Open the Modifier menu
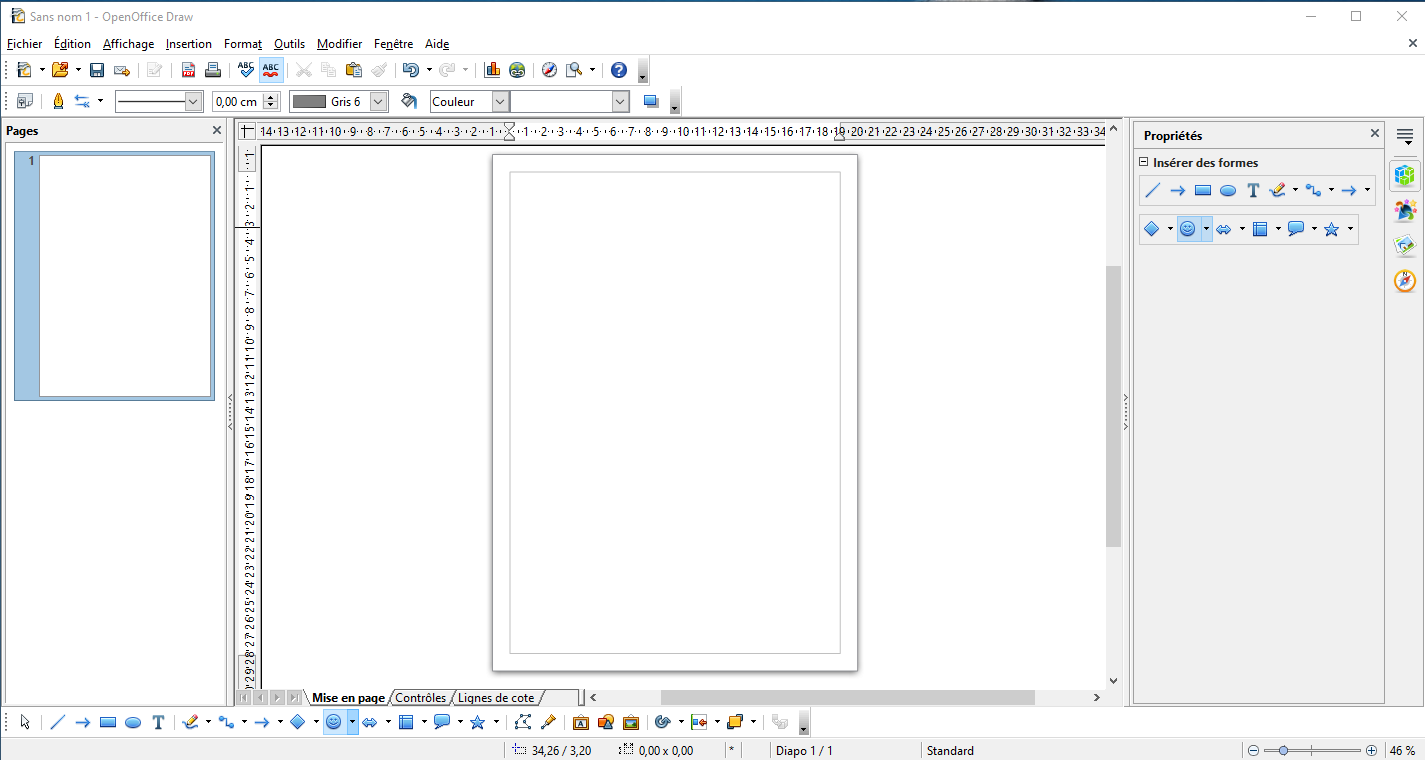 point(339,44)
